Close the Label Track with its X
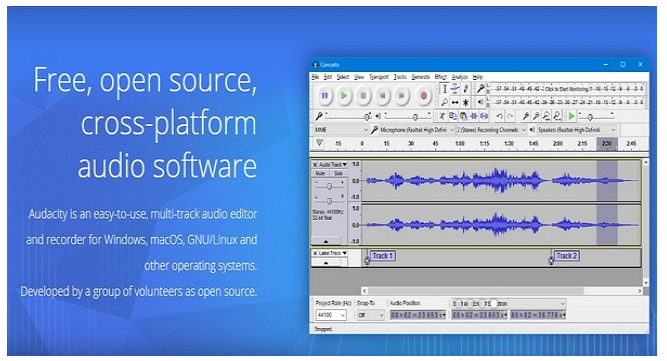Screen dimensions: 667x361 tap(315, 253)
